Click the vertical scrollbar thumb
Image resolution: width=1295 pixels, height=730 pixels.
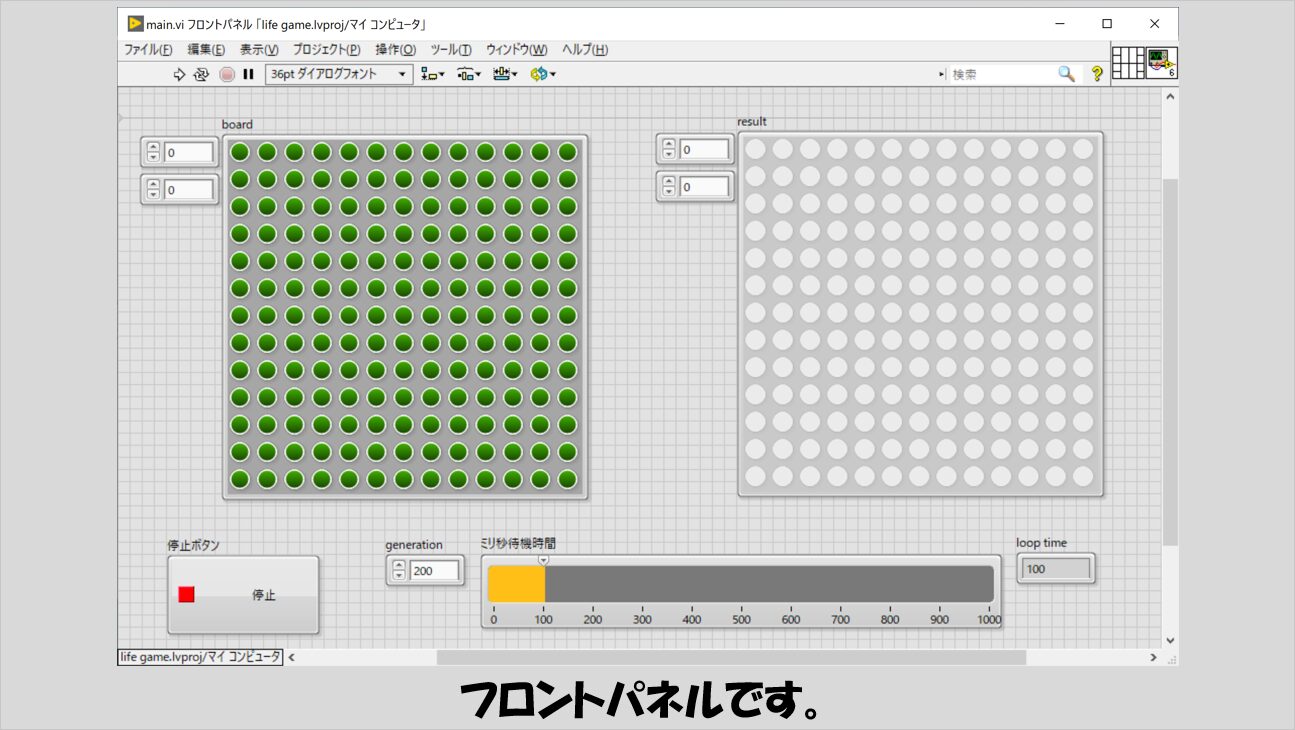coord(1170,362)
